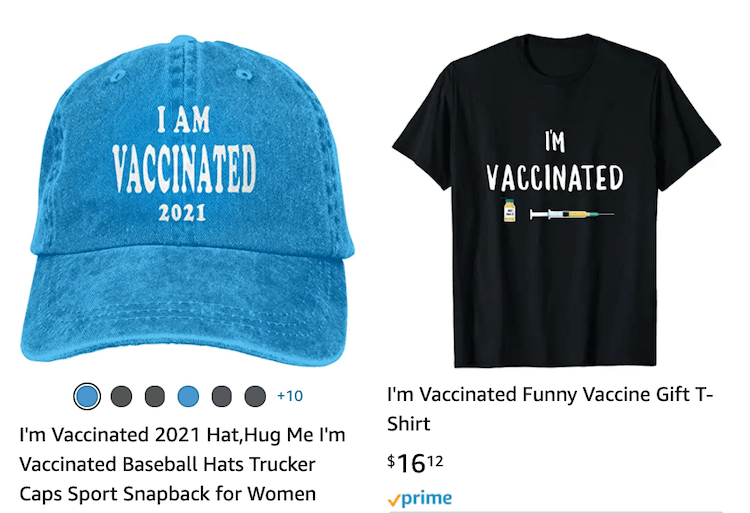Open the black I'm Vaccinated T-shirt image
The image size is (750, 513).
tap(556, 201)
